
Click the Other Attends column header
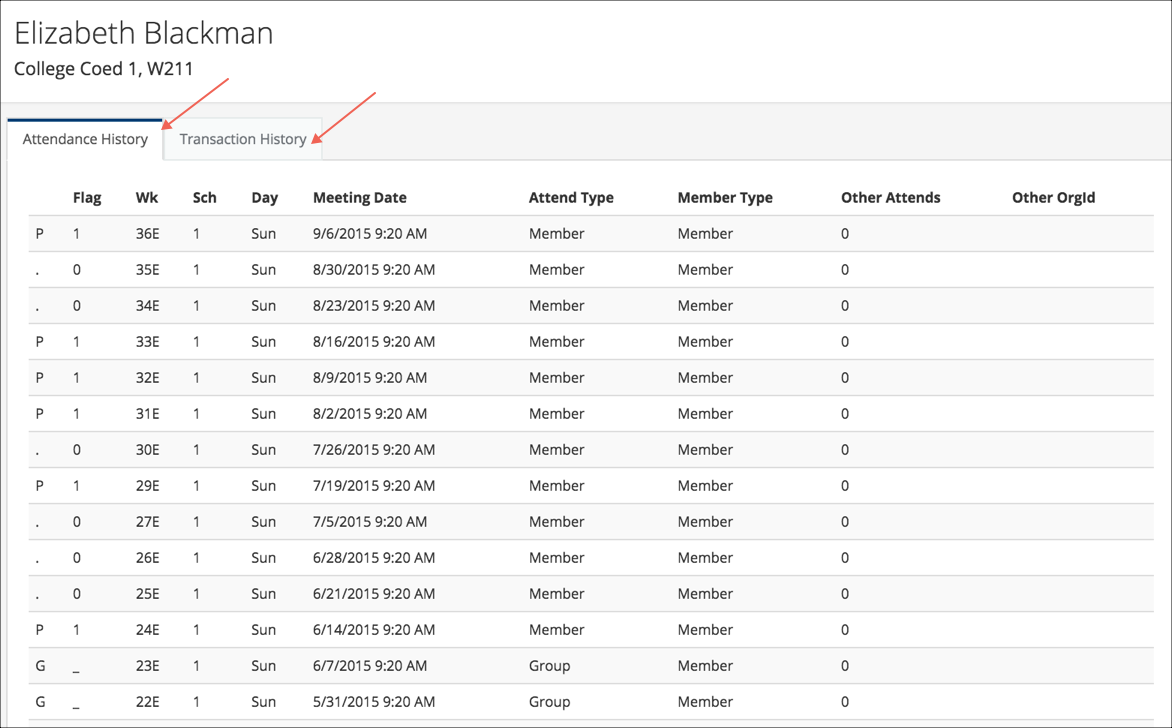[890, 197]
